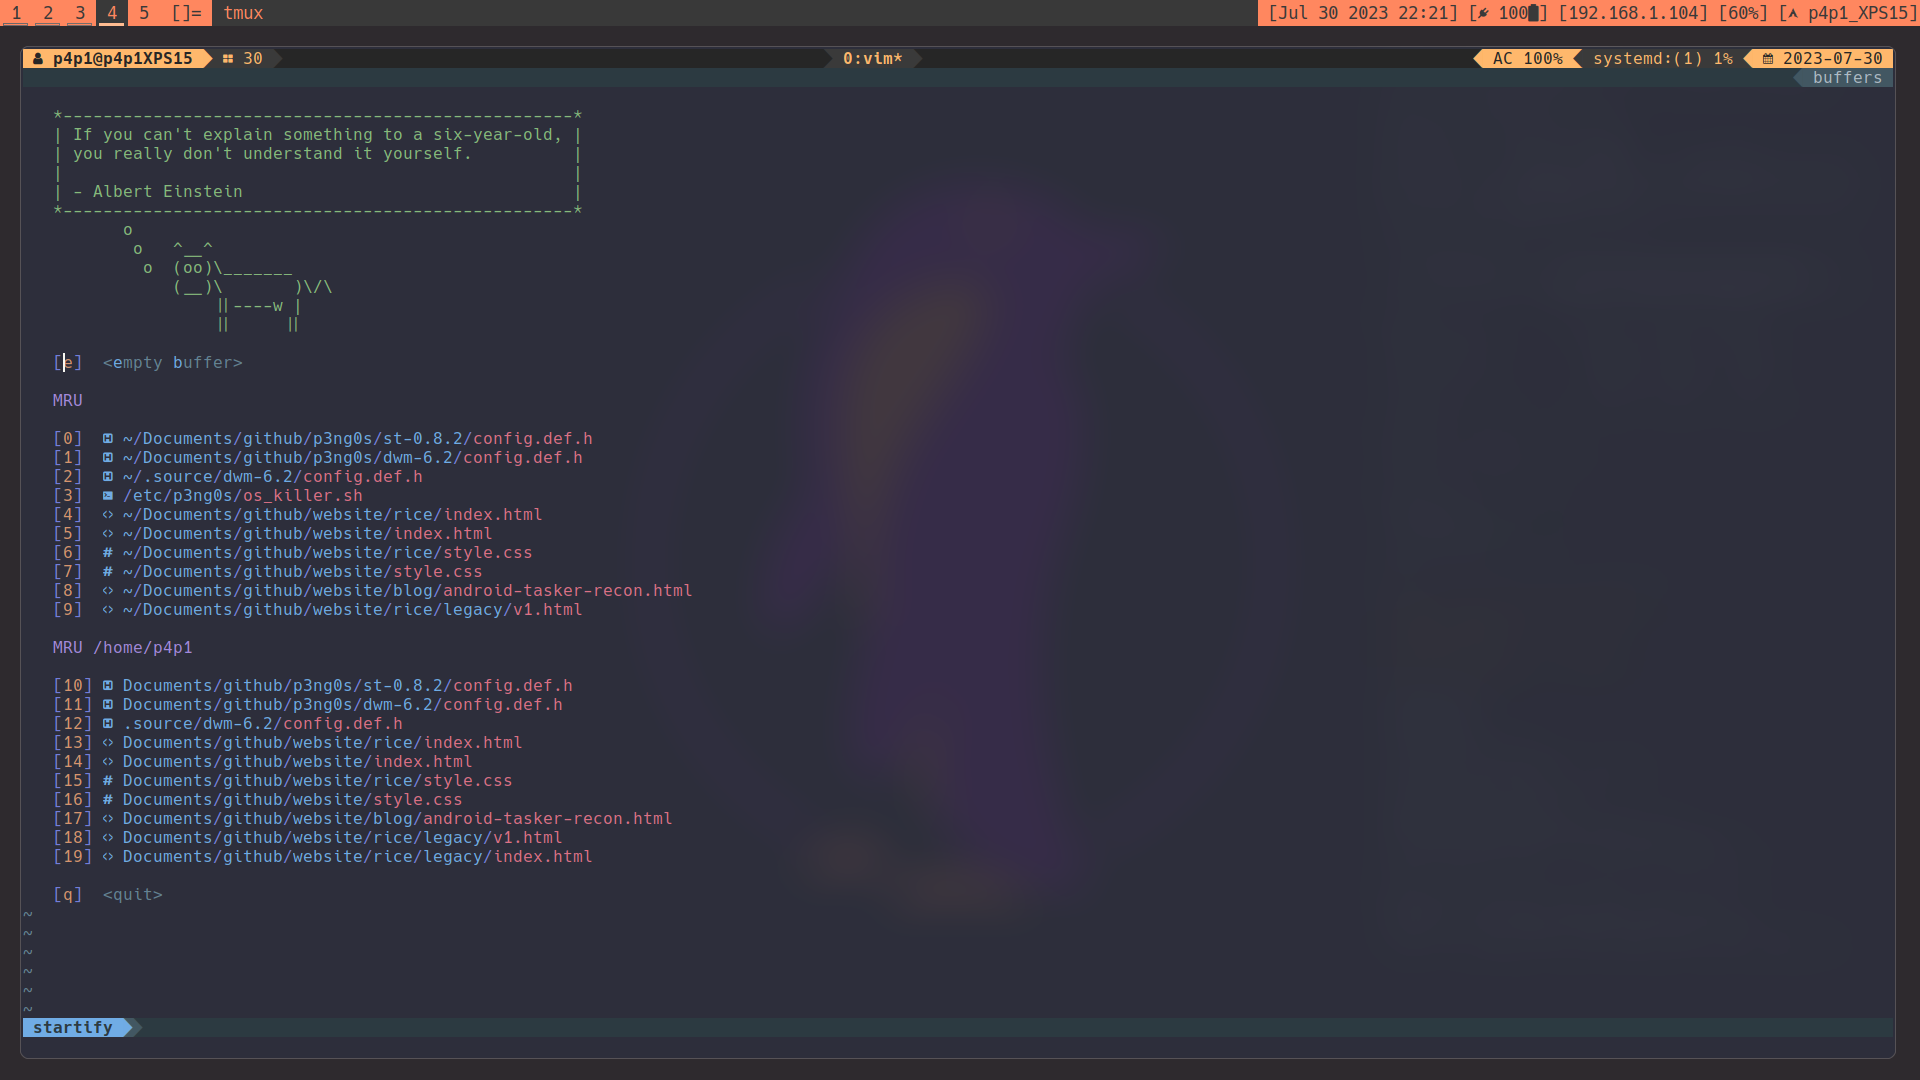Click the buffers label in the tabline

click(x=1847, y=78)
